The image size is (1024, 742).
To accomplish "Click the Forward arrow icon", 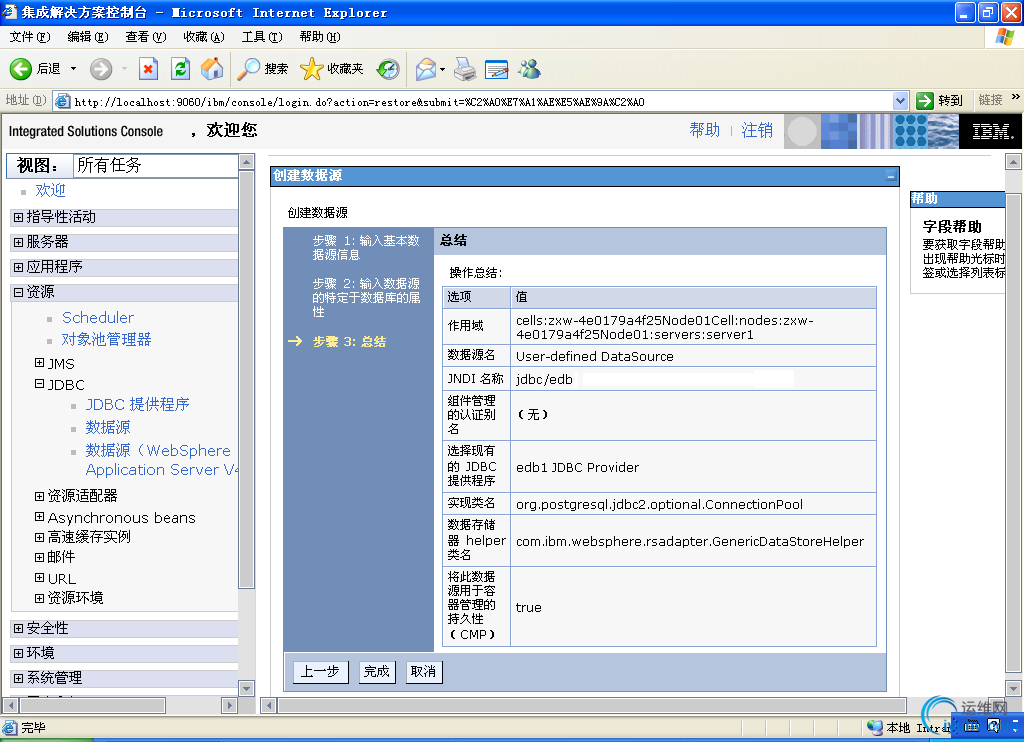I will 101,69.
